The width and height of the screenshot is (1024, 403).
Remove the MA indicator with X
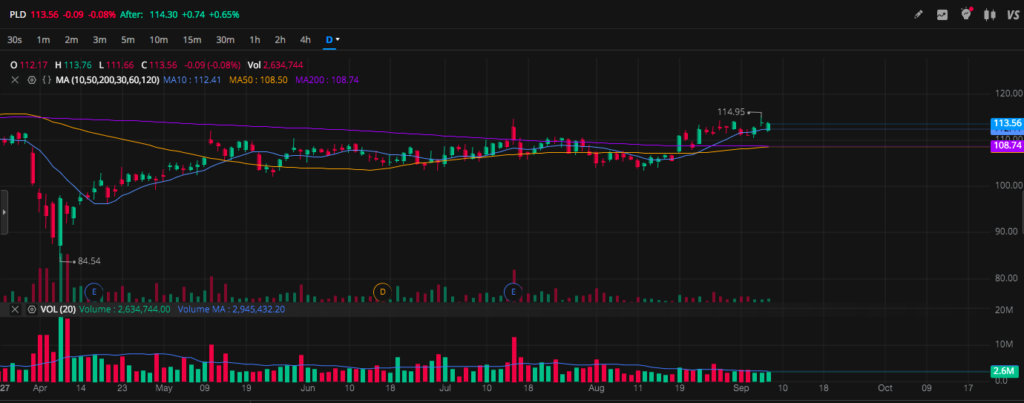(x=14, y=79)
